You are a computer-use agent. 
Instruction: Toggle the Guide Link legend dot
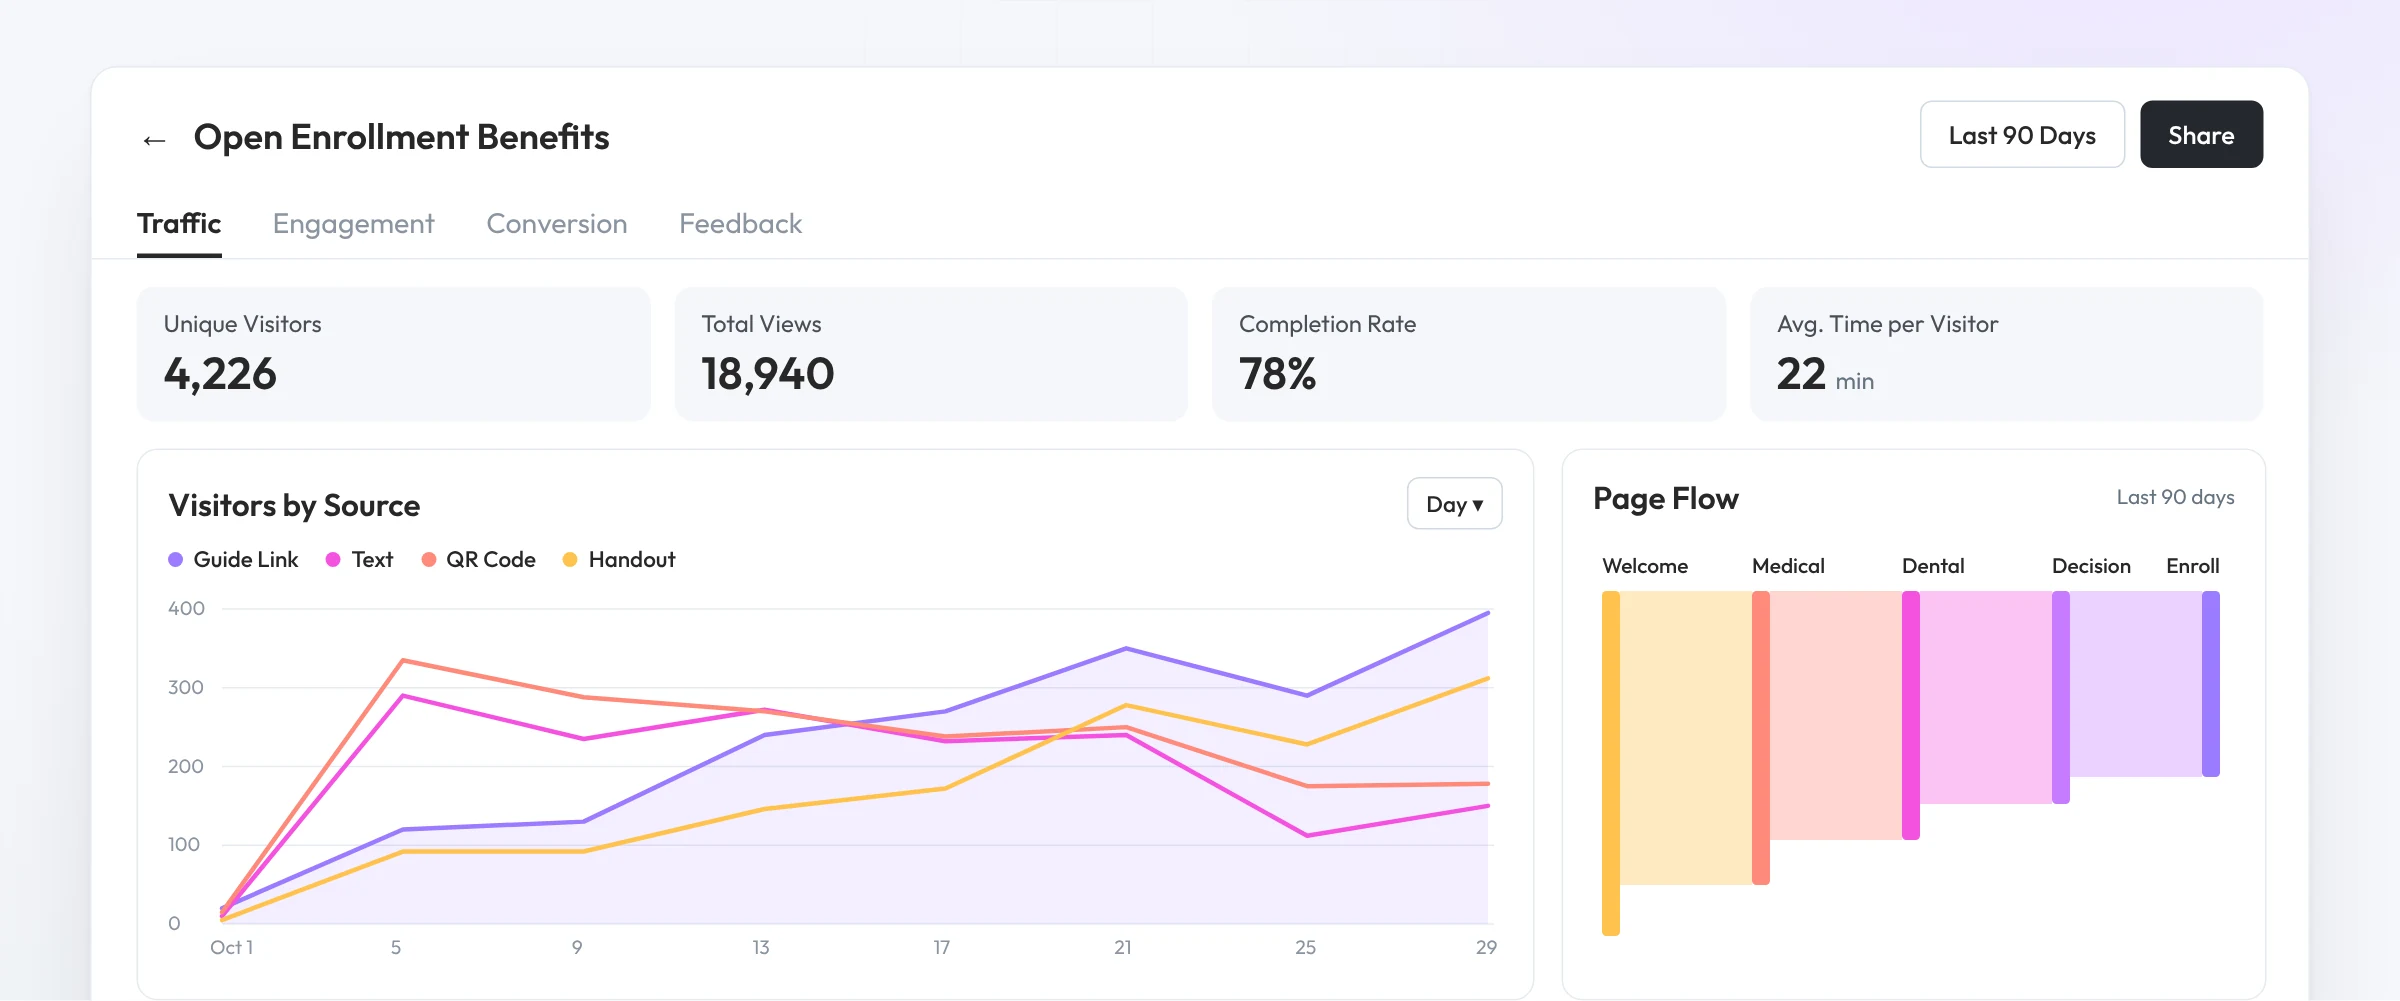(175, 560)
